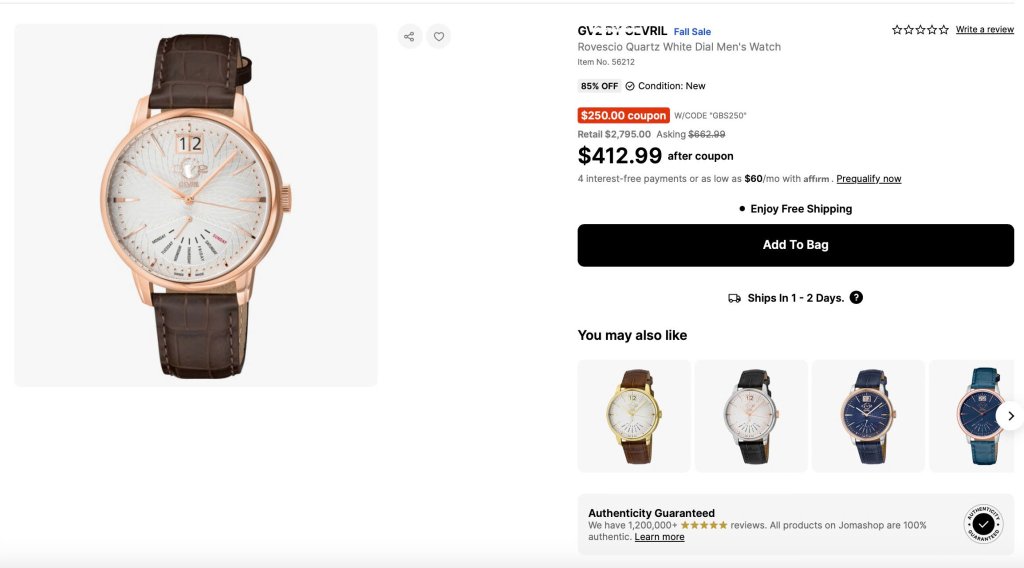1024x568 pixels.
Task: Click Prequalify now link
Action: (x=868, y=179)
